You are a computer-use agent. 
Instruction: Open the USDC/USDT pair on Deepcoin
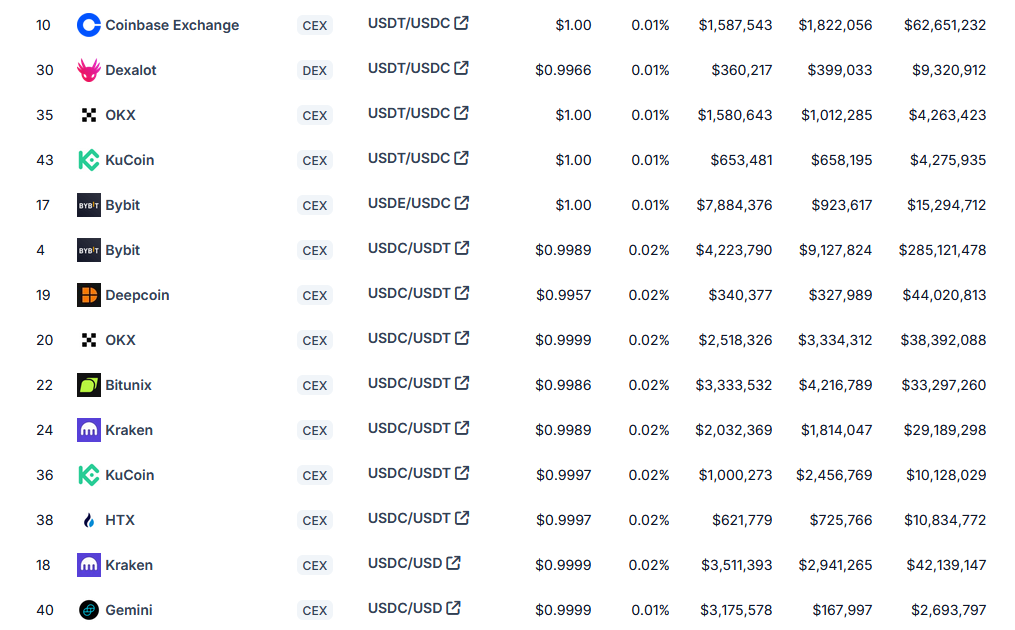pyautogui.click(x=412, y=293)
